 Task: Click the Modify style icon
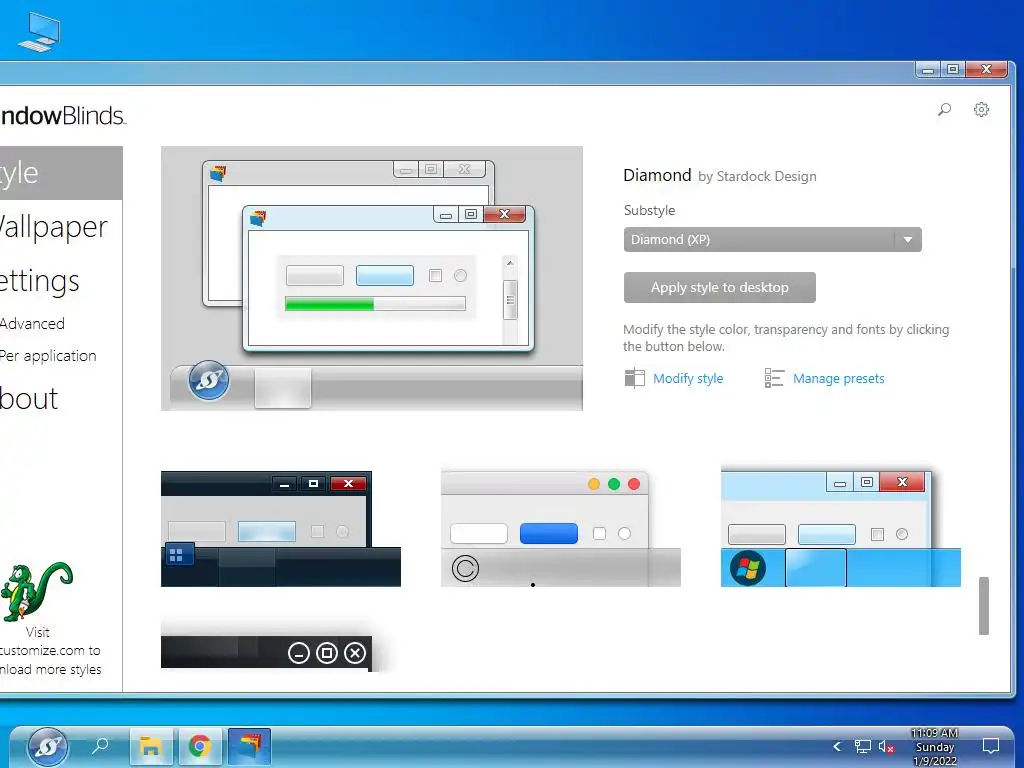click(x=634, y=378)
